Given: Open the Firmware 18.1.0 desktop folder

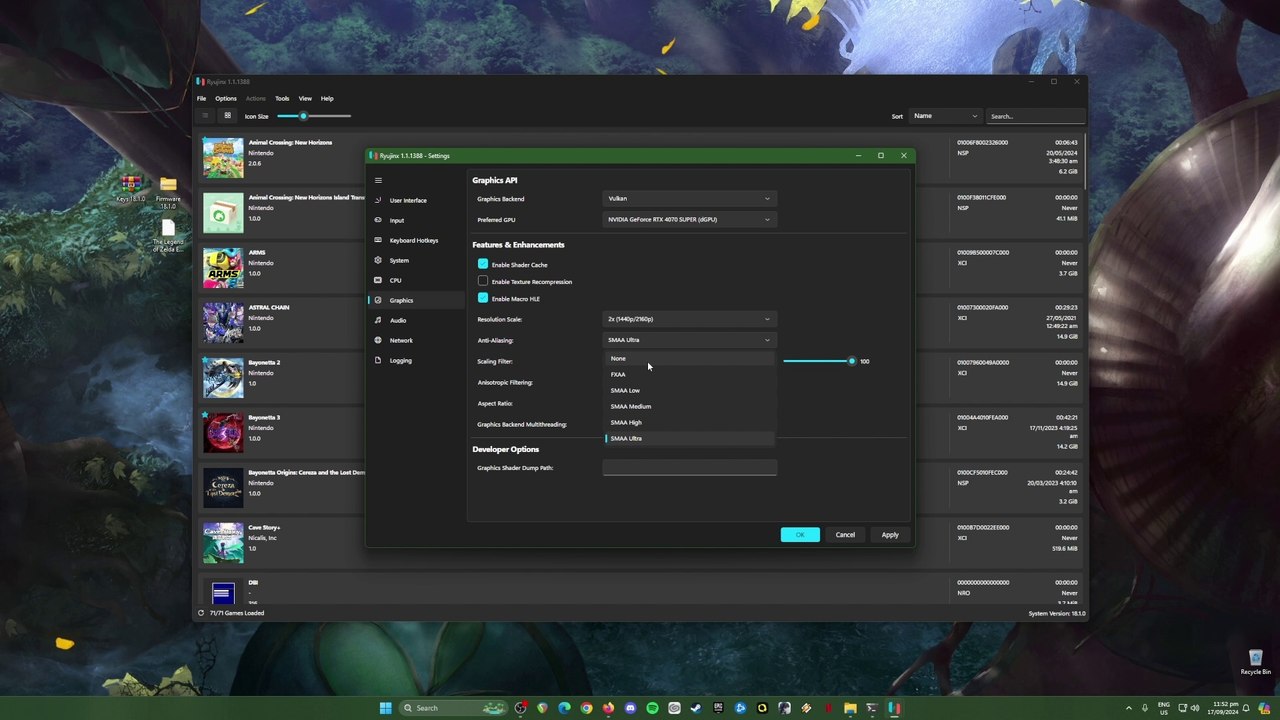Looking at the screenshot, I should click(x=168, y=191).
